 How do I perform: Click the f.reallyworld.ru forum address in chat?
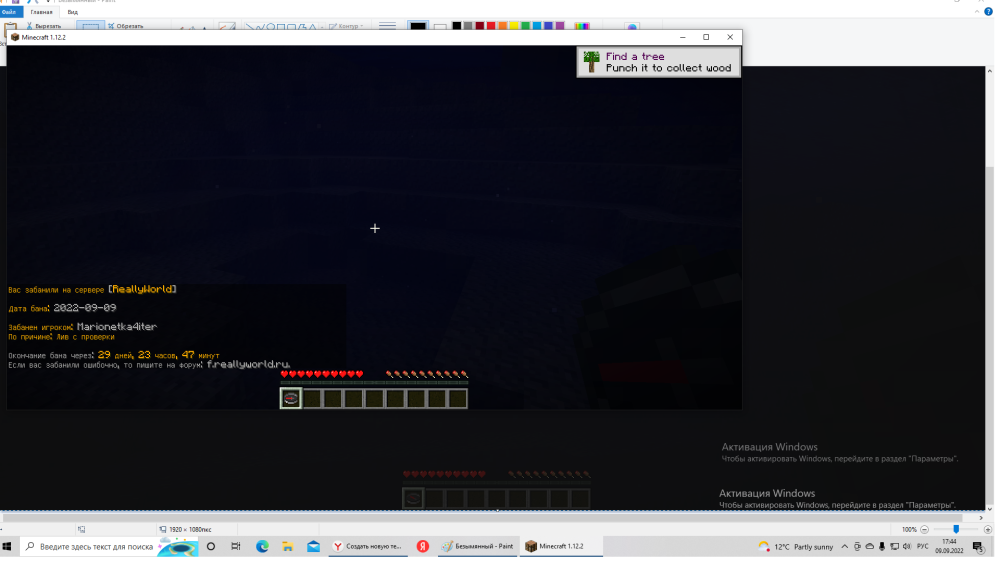[x=248, y=365]
